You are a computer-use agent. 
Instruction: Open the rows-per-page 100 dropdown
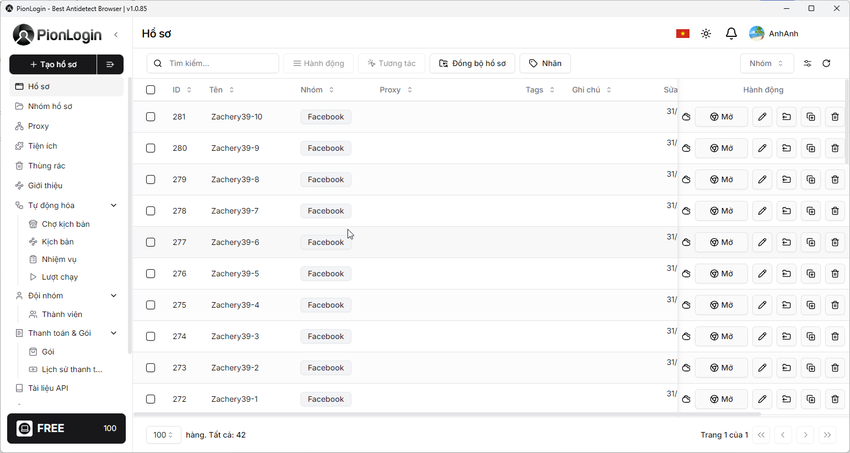tap(163, 435)
